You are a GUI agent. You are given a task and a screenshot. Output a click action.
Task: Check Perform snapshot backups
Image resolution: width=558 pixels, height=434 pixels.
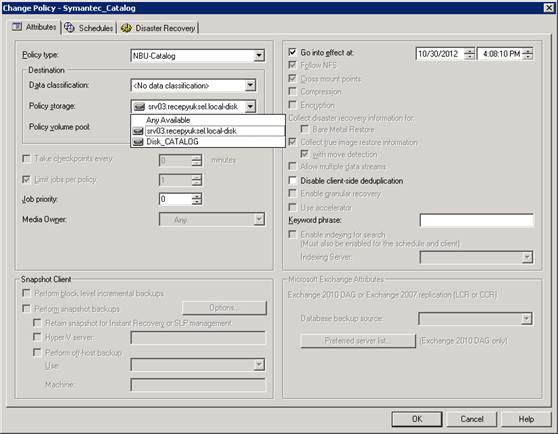point(26,308)
